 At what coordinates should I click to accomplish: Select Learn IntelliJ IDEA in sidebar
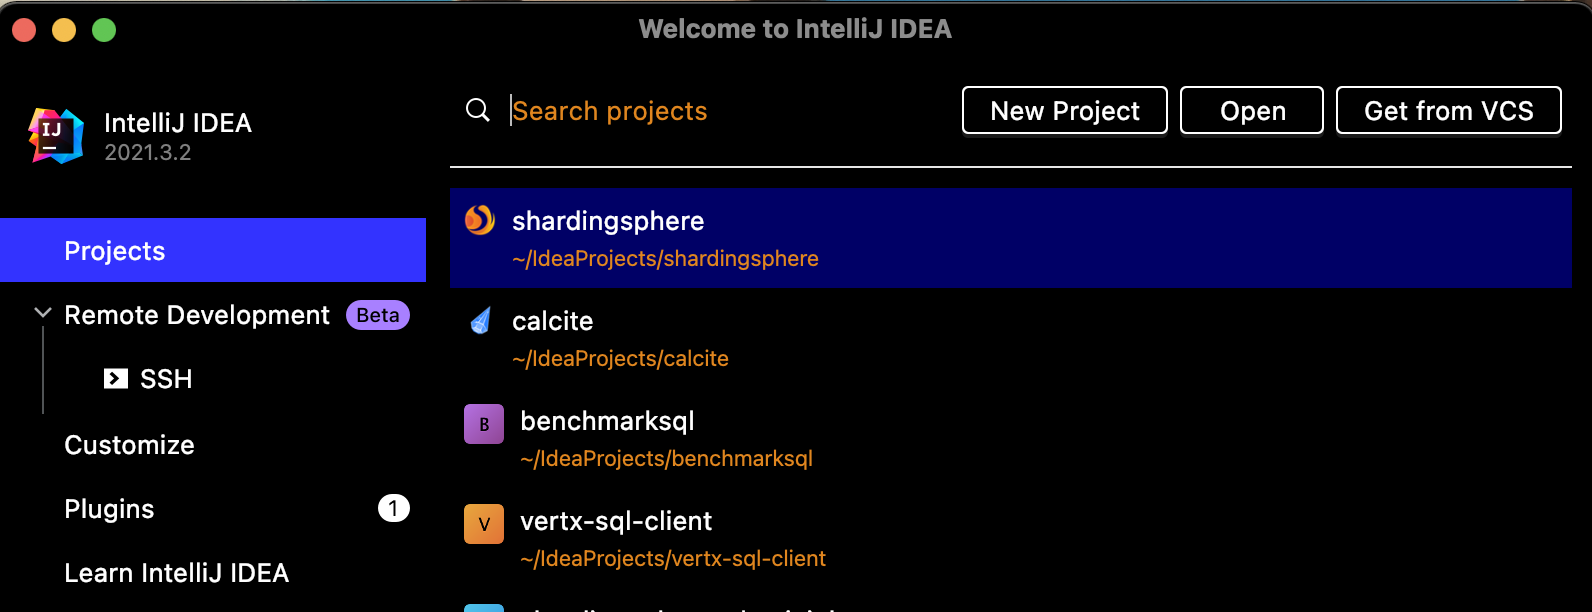click(176, 573)
